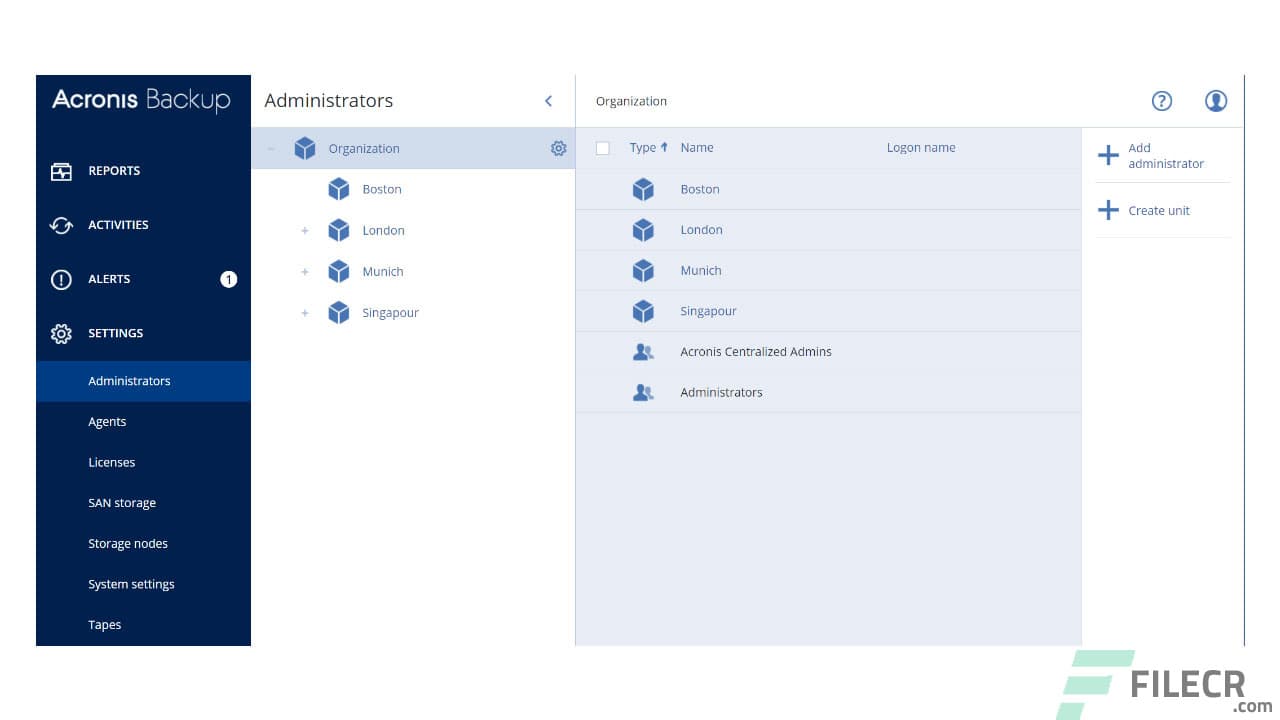
Task: Collapse the Administrators panel with the chevron
Action: click(x=548, y=100)
